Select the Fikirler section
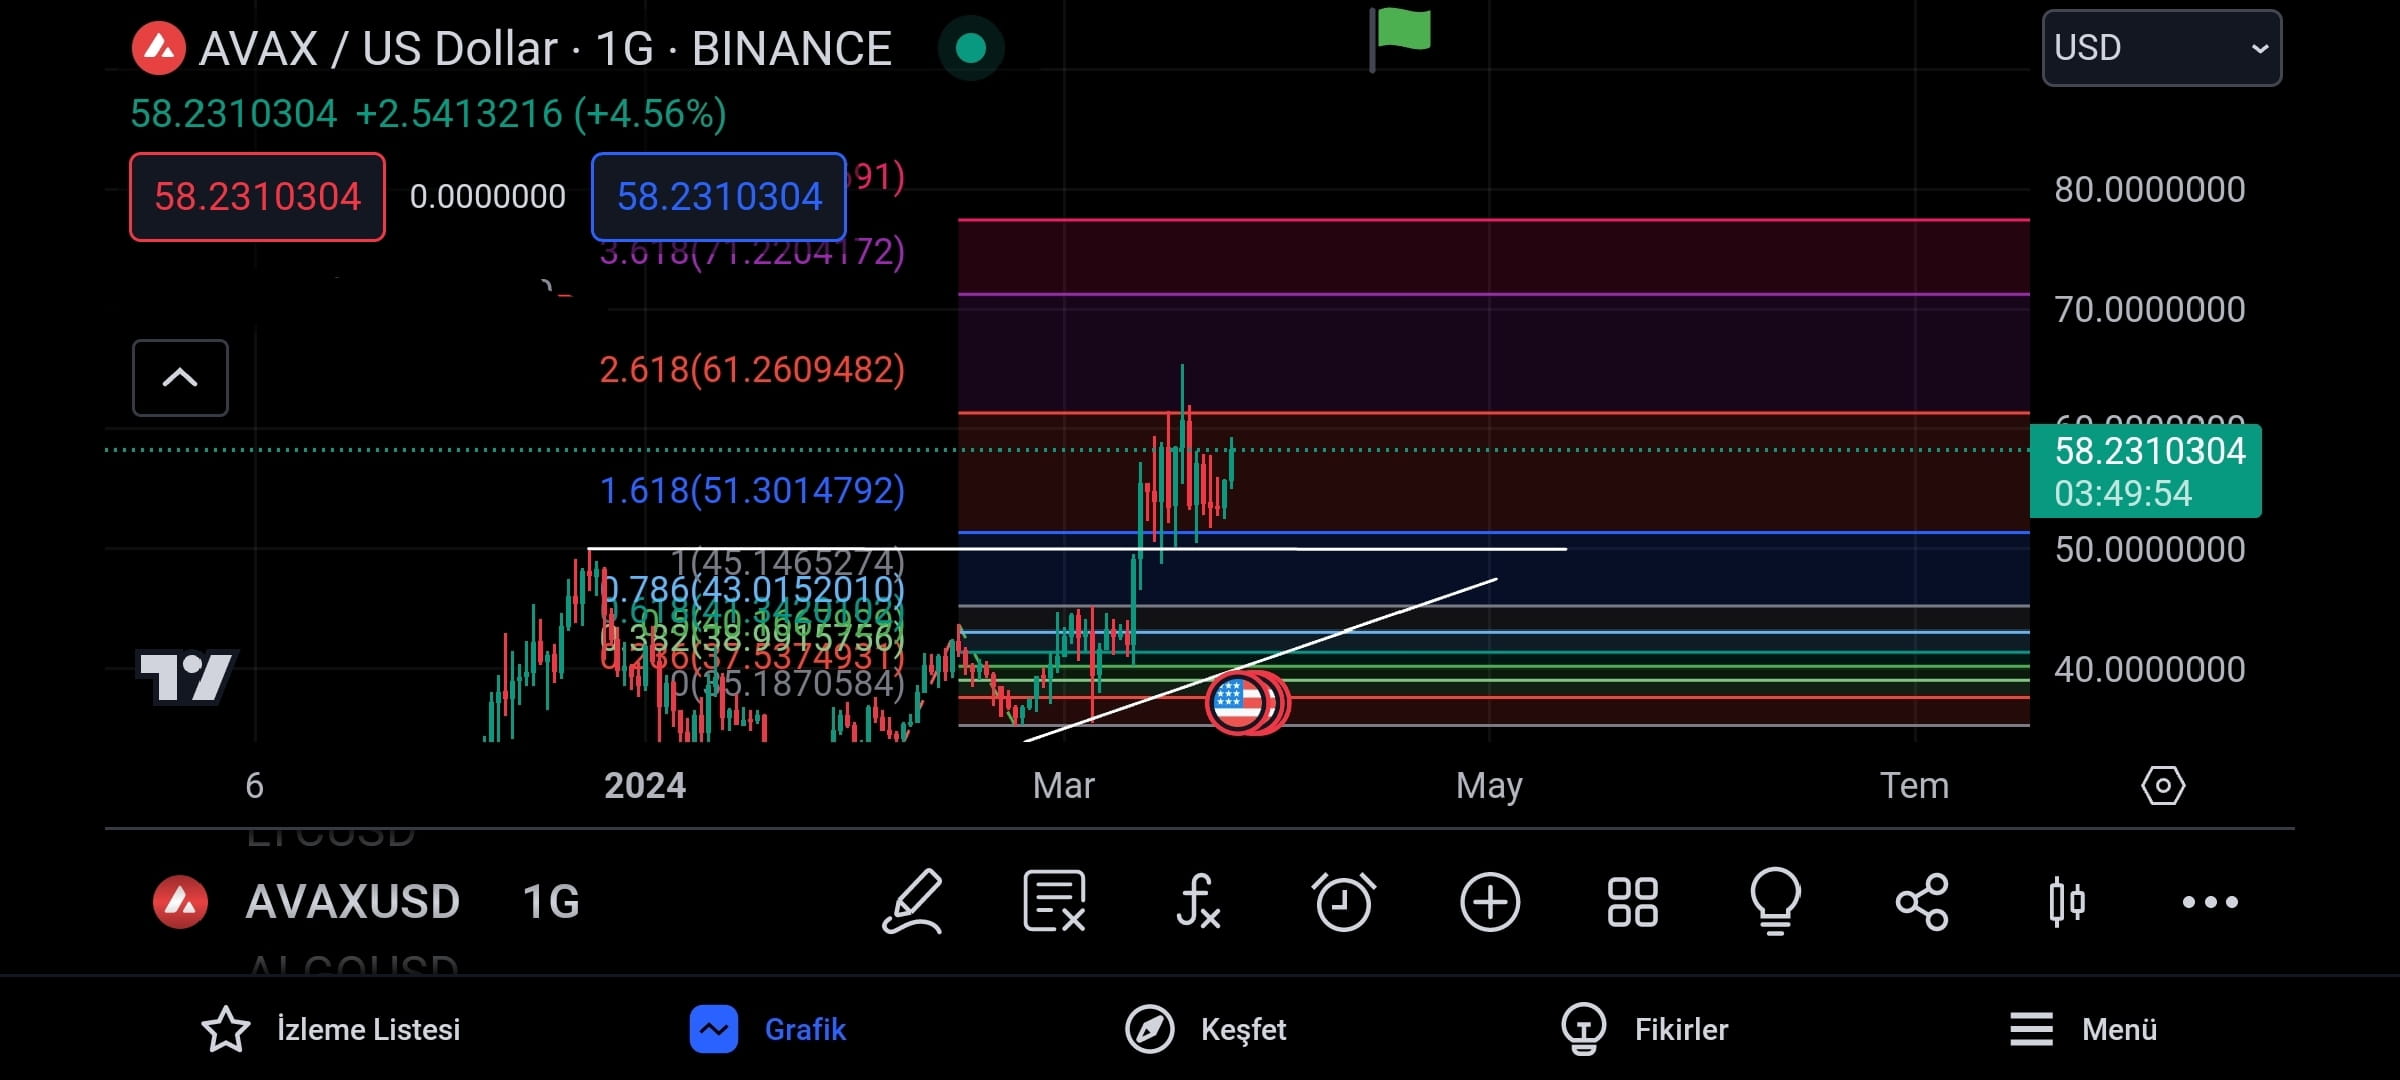Image resolution: width=2400 pixels, height=1080 pixels. click(1645, 1029)
